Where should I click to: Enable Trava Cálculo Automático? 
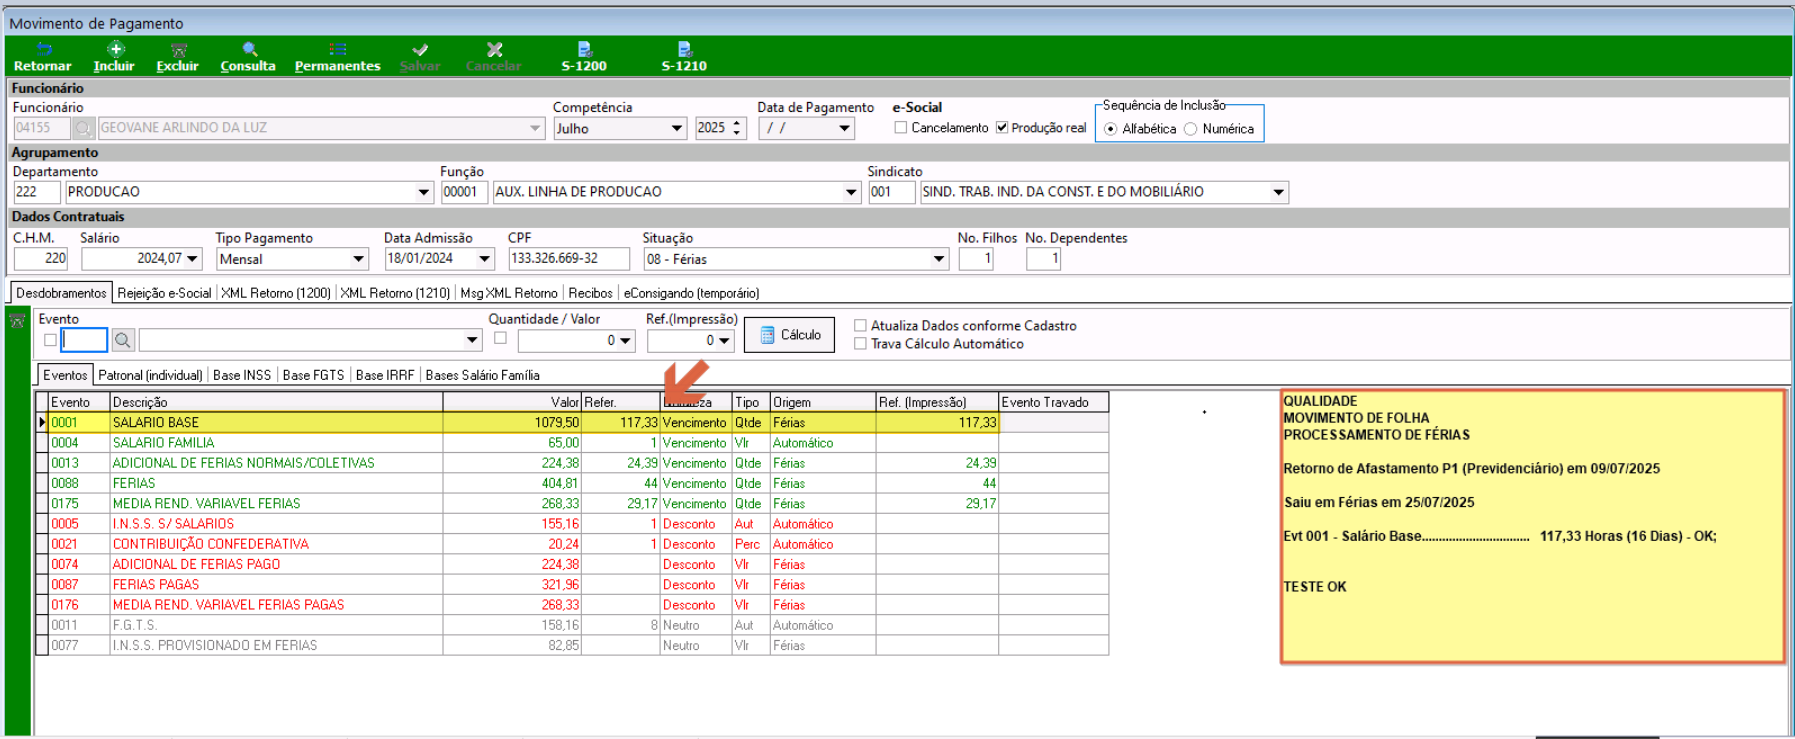click(x=860, y=344)
